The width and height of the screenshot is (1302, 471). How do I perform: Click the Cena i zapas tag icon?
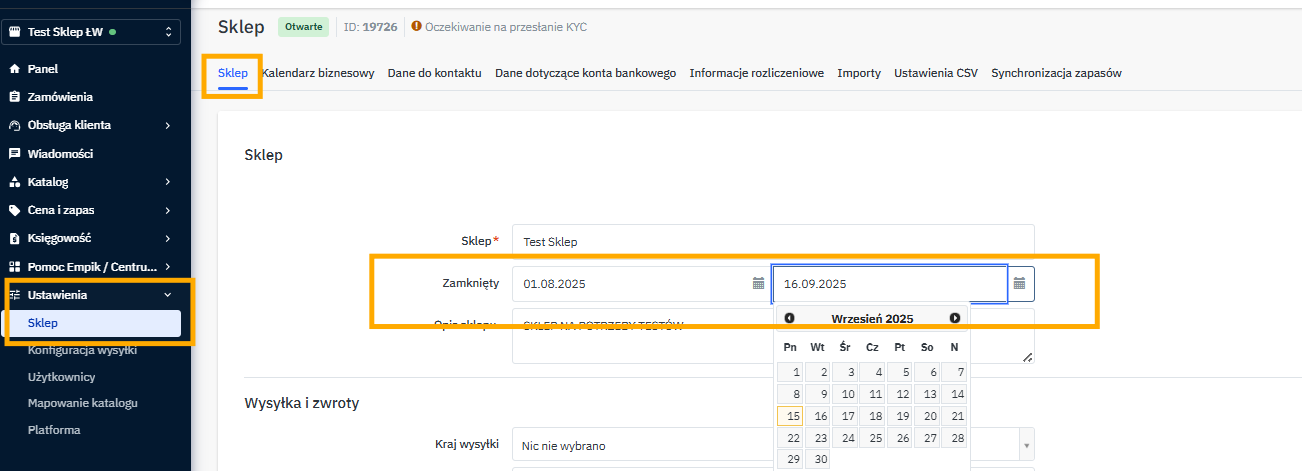coord(14,211)
